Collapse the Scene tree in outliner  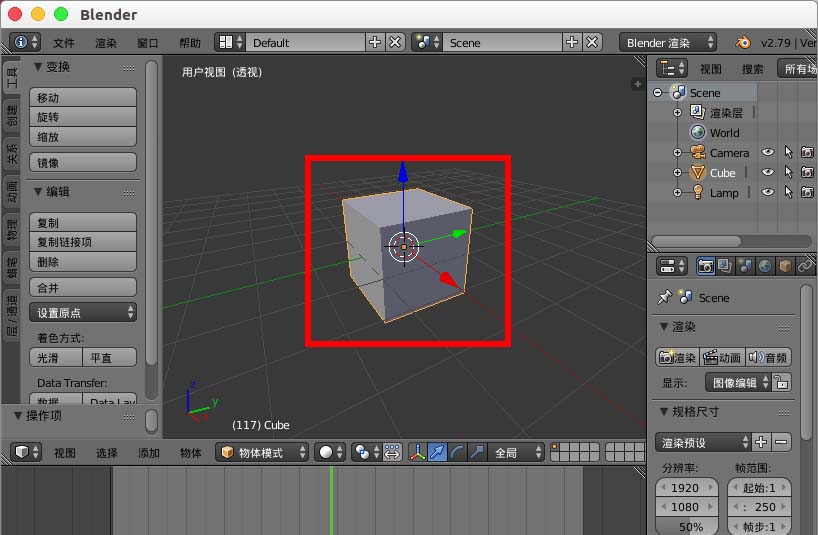coord(658,93)
